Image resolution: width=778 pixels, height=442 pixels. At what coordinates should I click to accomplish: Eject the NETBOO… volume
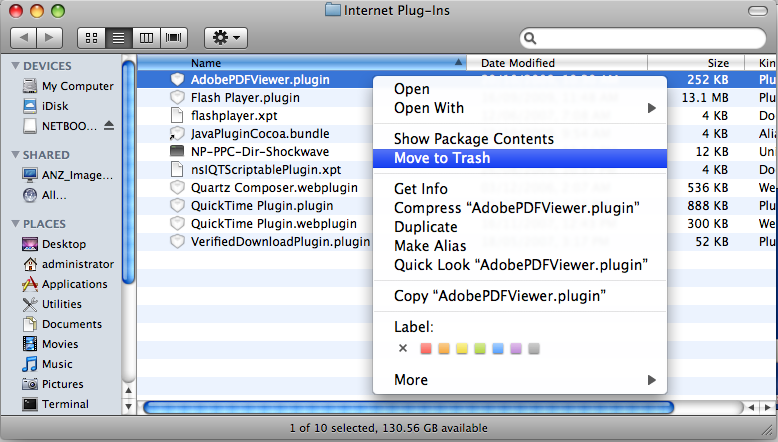tap(109, 126)
